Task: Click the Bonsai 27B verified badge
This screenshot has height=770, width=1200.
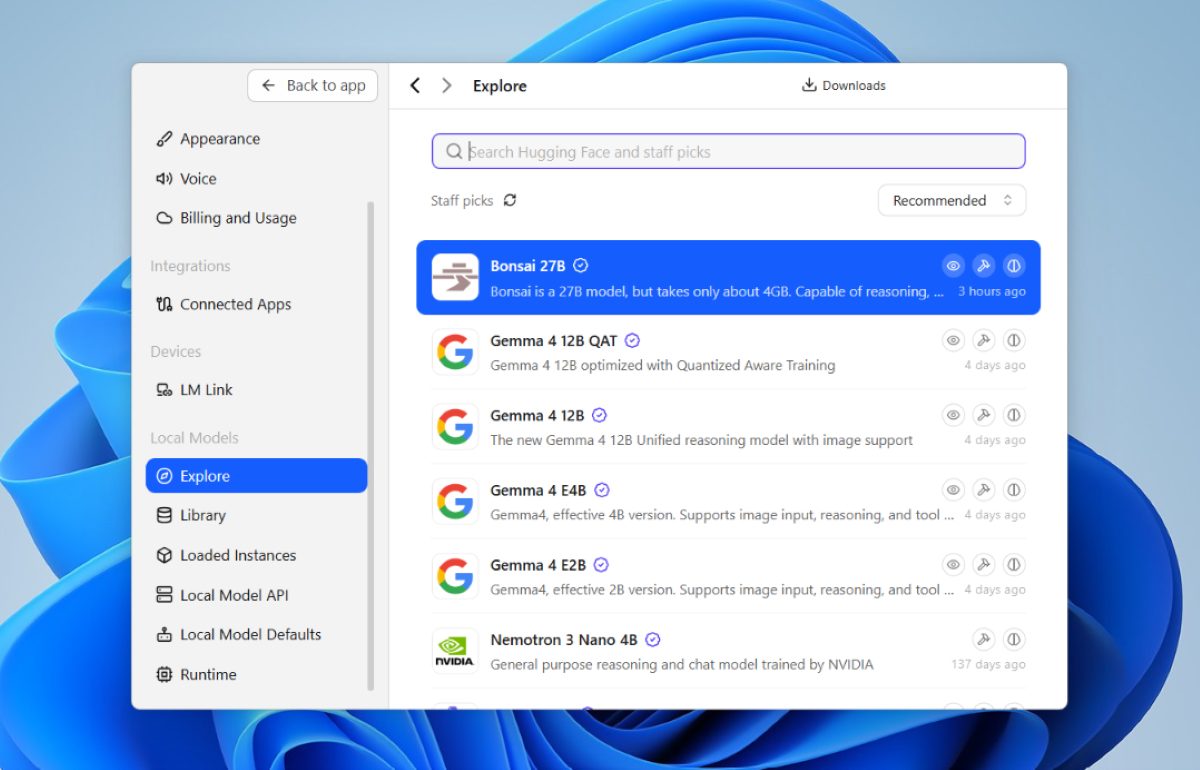Action: 580,266
